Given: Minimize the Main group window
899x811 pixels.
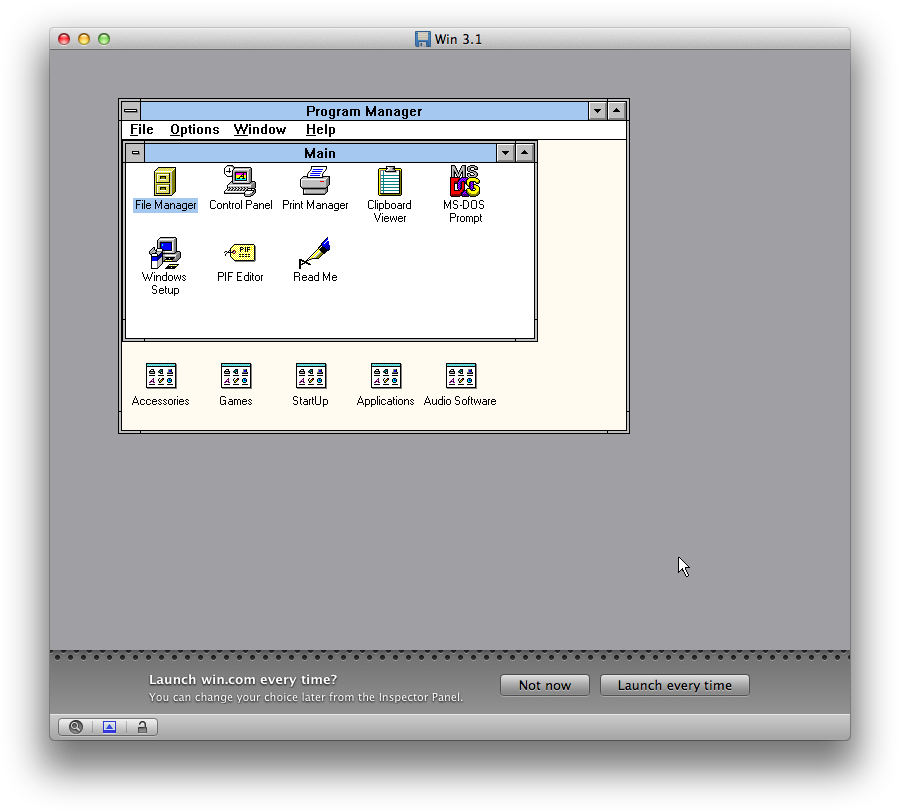Looking at the screenshot, I should tap(505, 152).
